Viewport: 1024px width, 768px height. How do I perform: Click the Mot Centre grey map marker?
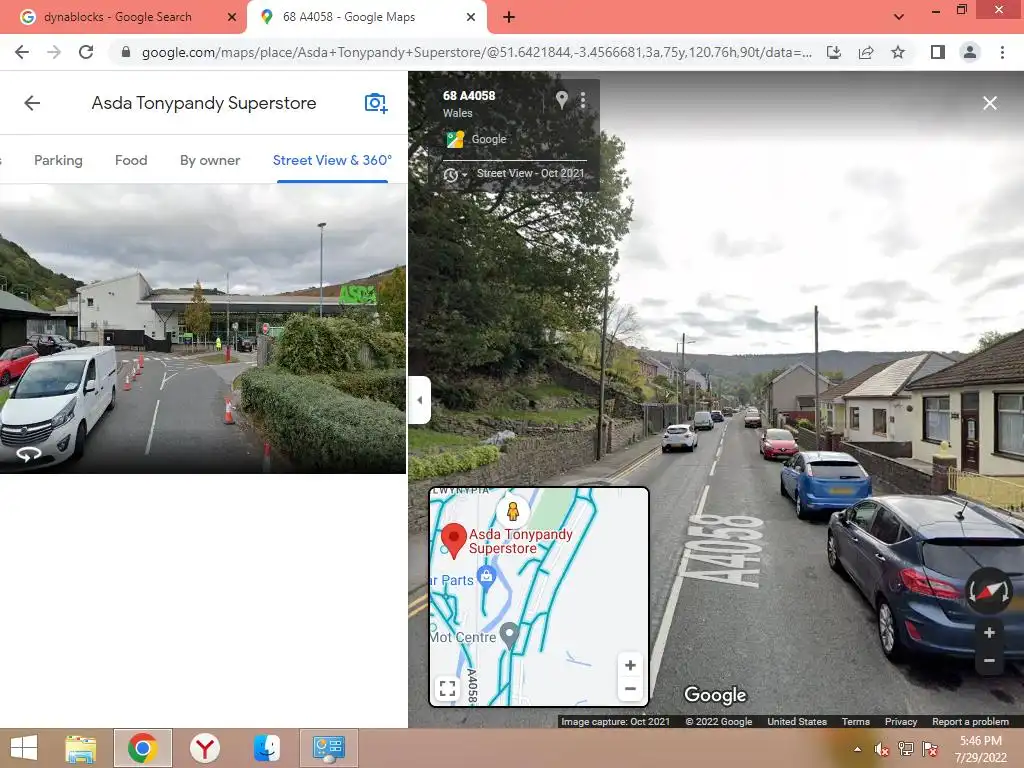pyautogui.click(x=509, y=635)
